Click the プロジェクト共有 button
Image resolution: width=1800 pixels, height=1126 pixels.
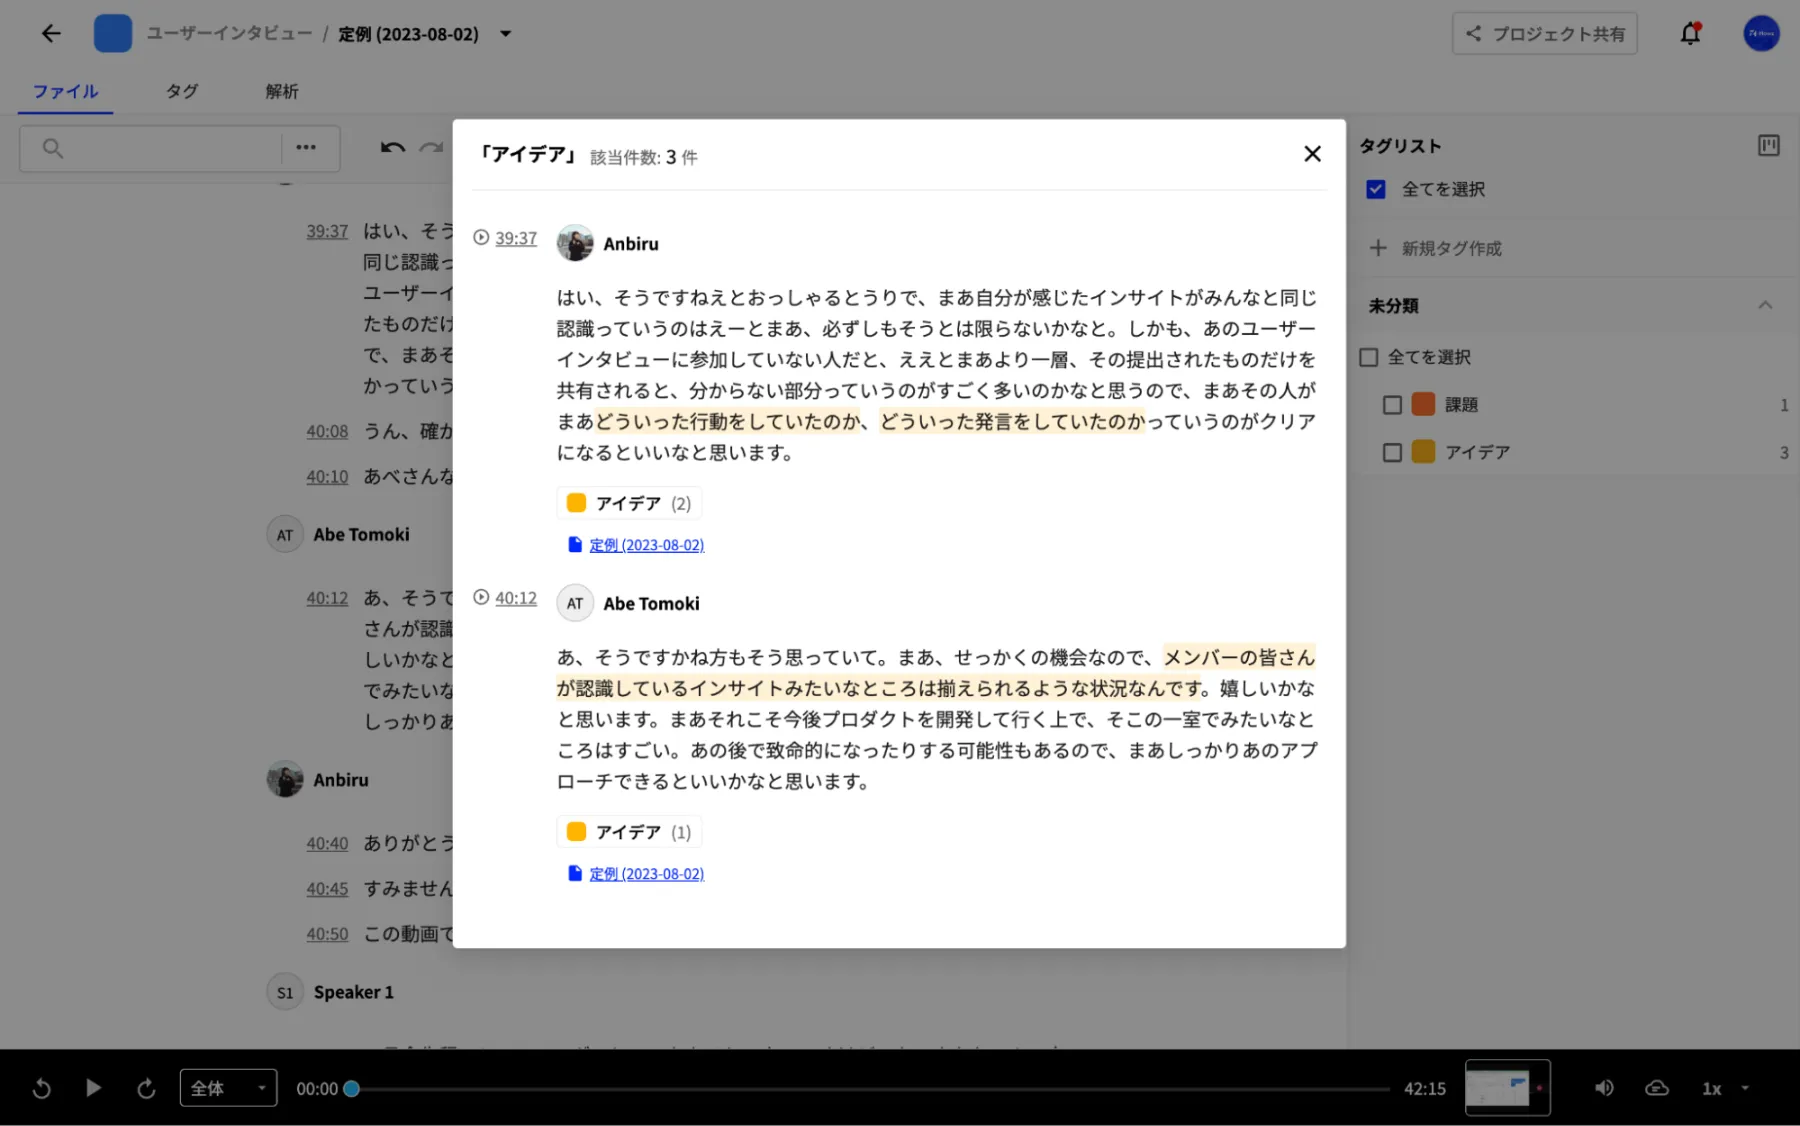pos(1544,34)
